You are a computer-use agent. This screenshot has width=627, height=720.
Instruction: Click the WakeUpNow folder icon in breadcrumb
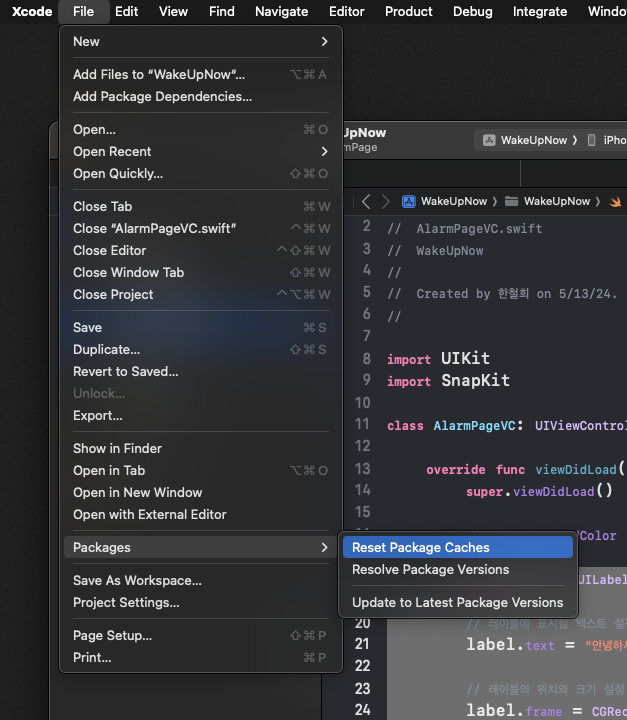[511, 202]
